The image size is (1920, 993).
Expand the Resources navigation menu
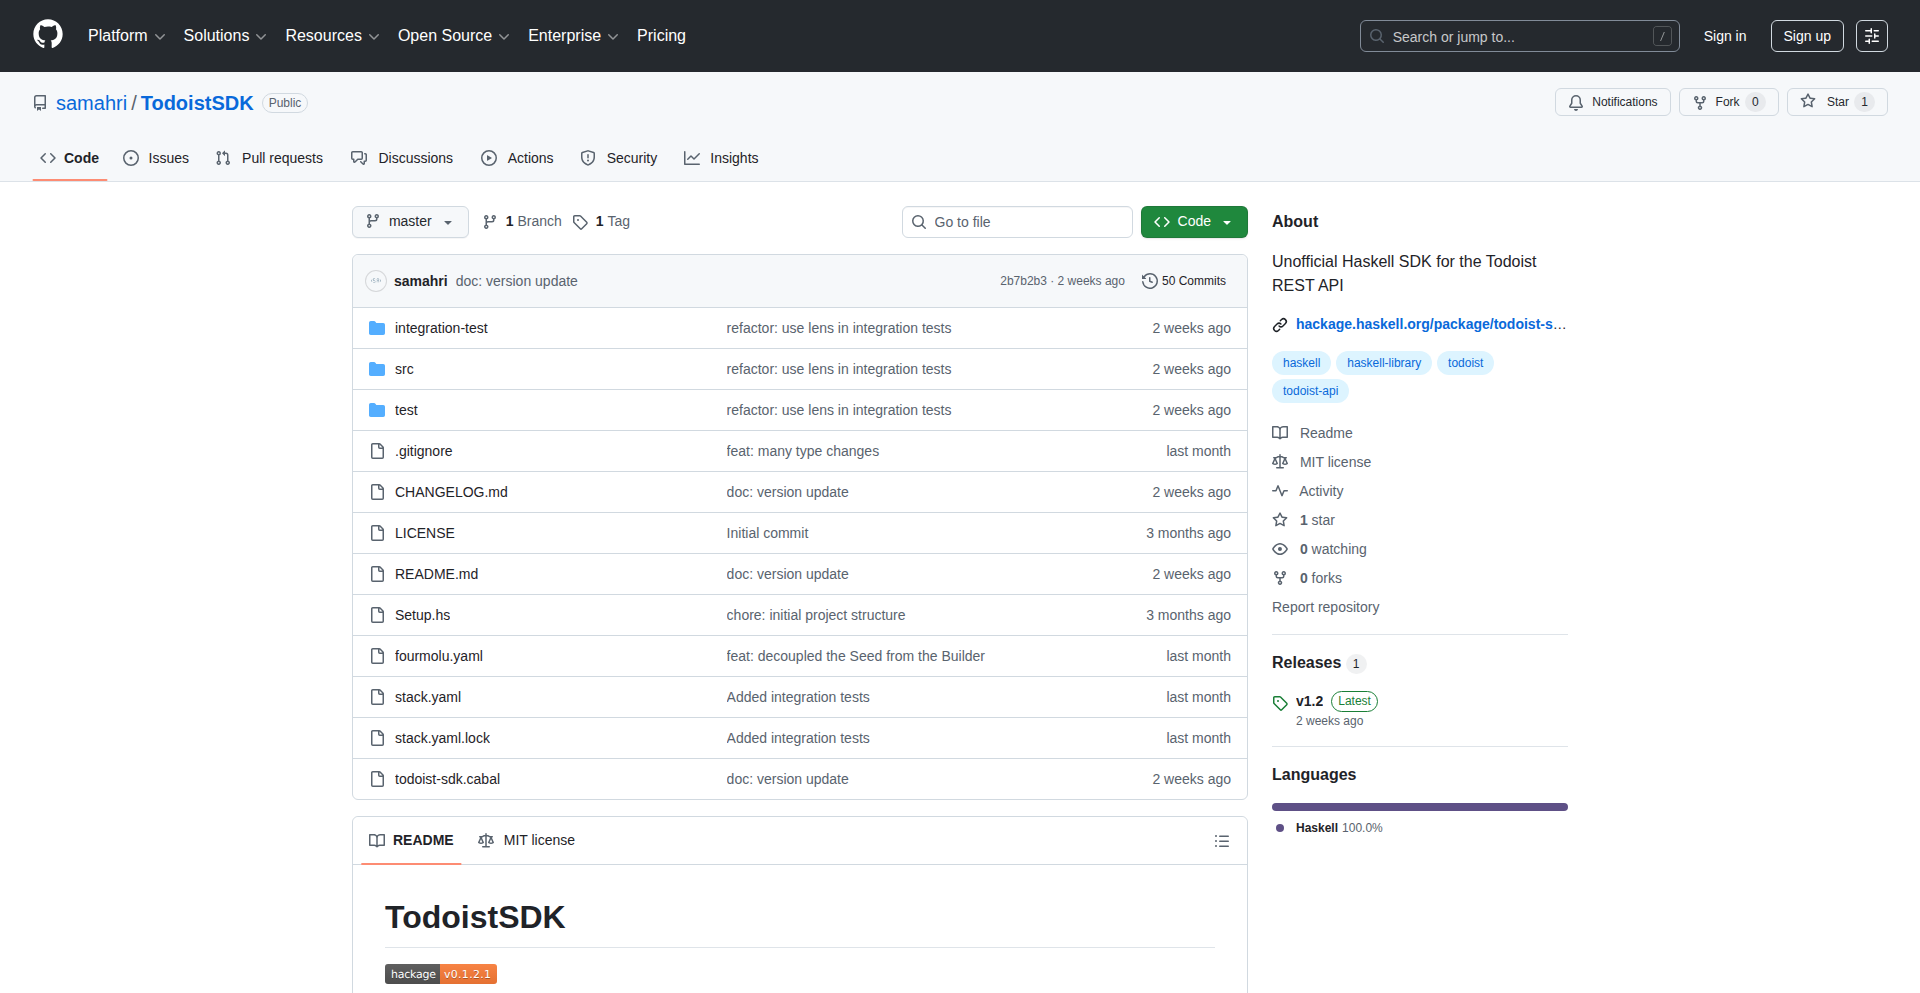click(x=331, y=35)
